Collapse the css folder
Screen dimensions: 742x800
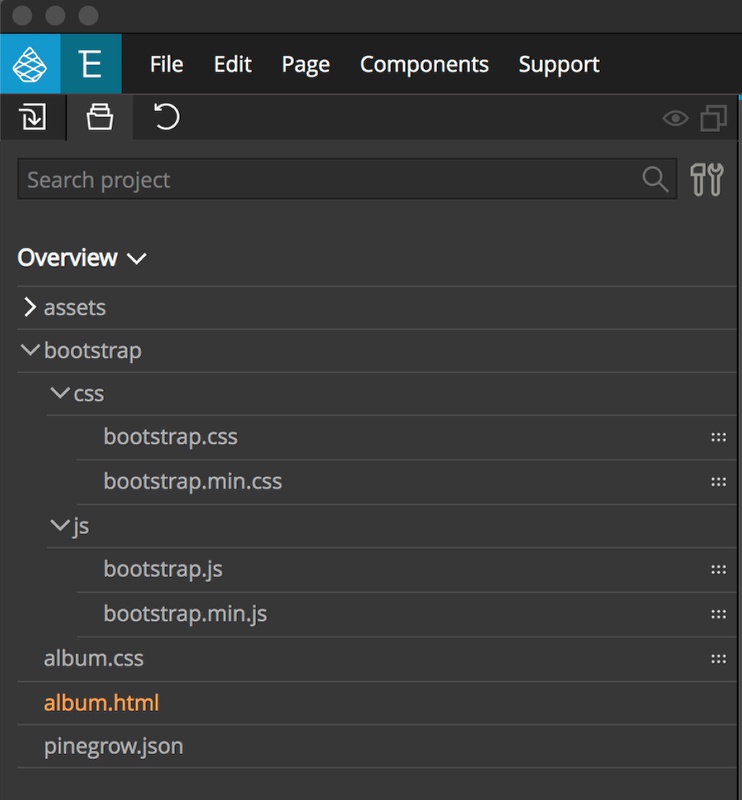[60, 393]
